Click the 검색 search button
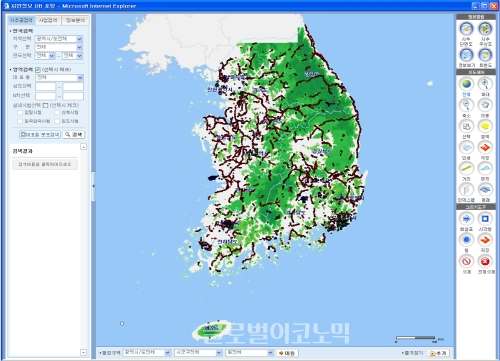Image resolution: width=500 pixels, height=361 pixels. [74, 135]
